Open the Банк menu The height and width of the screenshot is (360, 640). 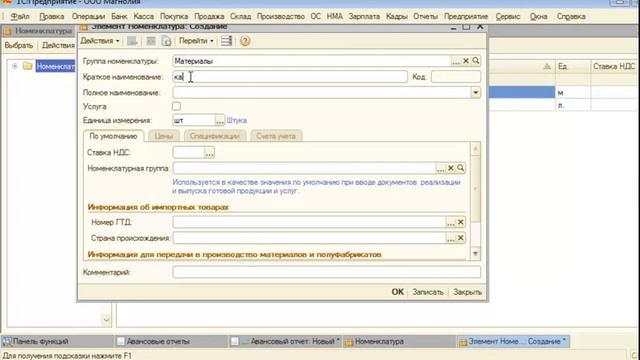[119, 17]
